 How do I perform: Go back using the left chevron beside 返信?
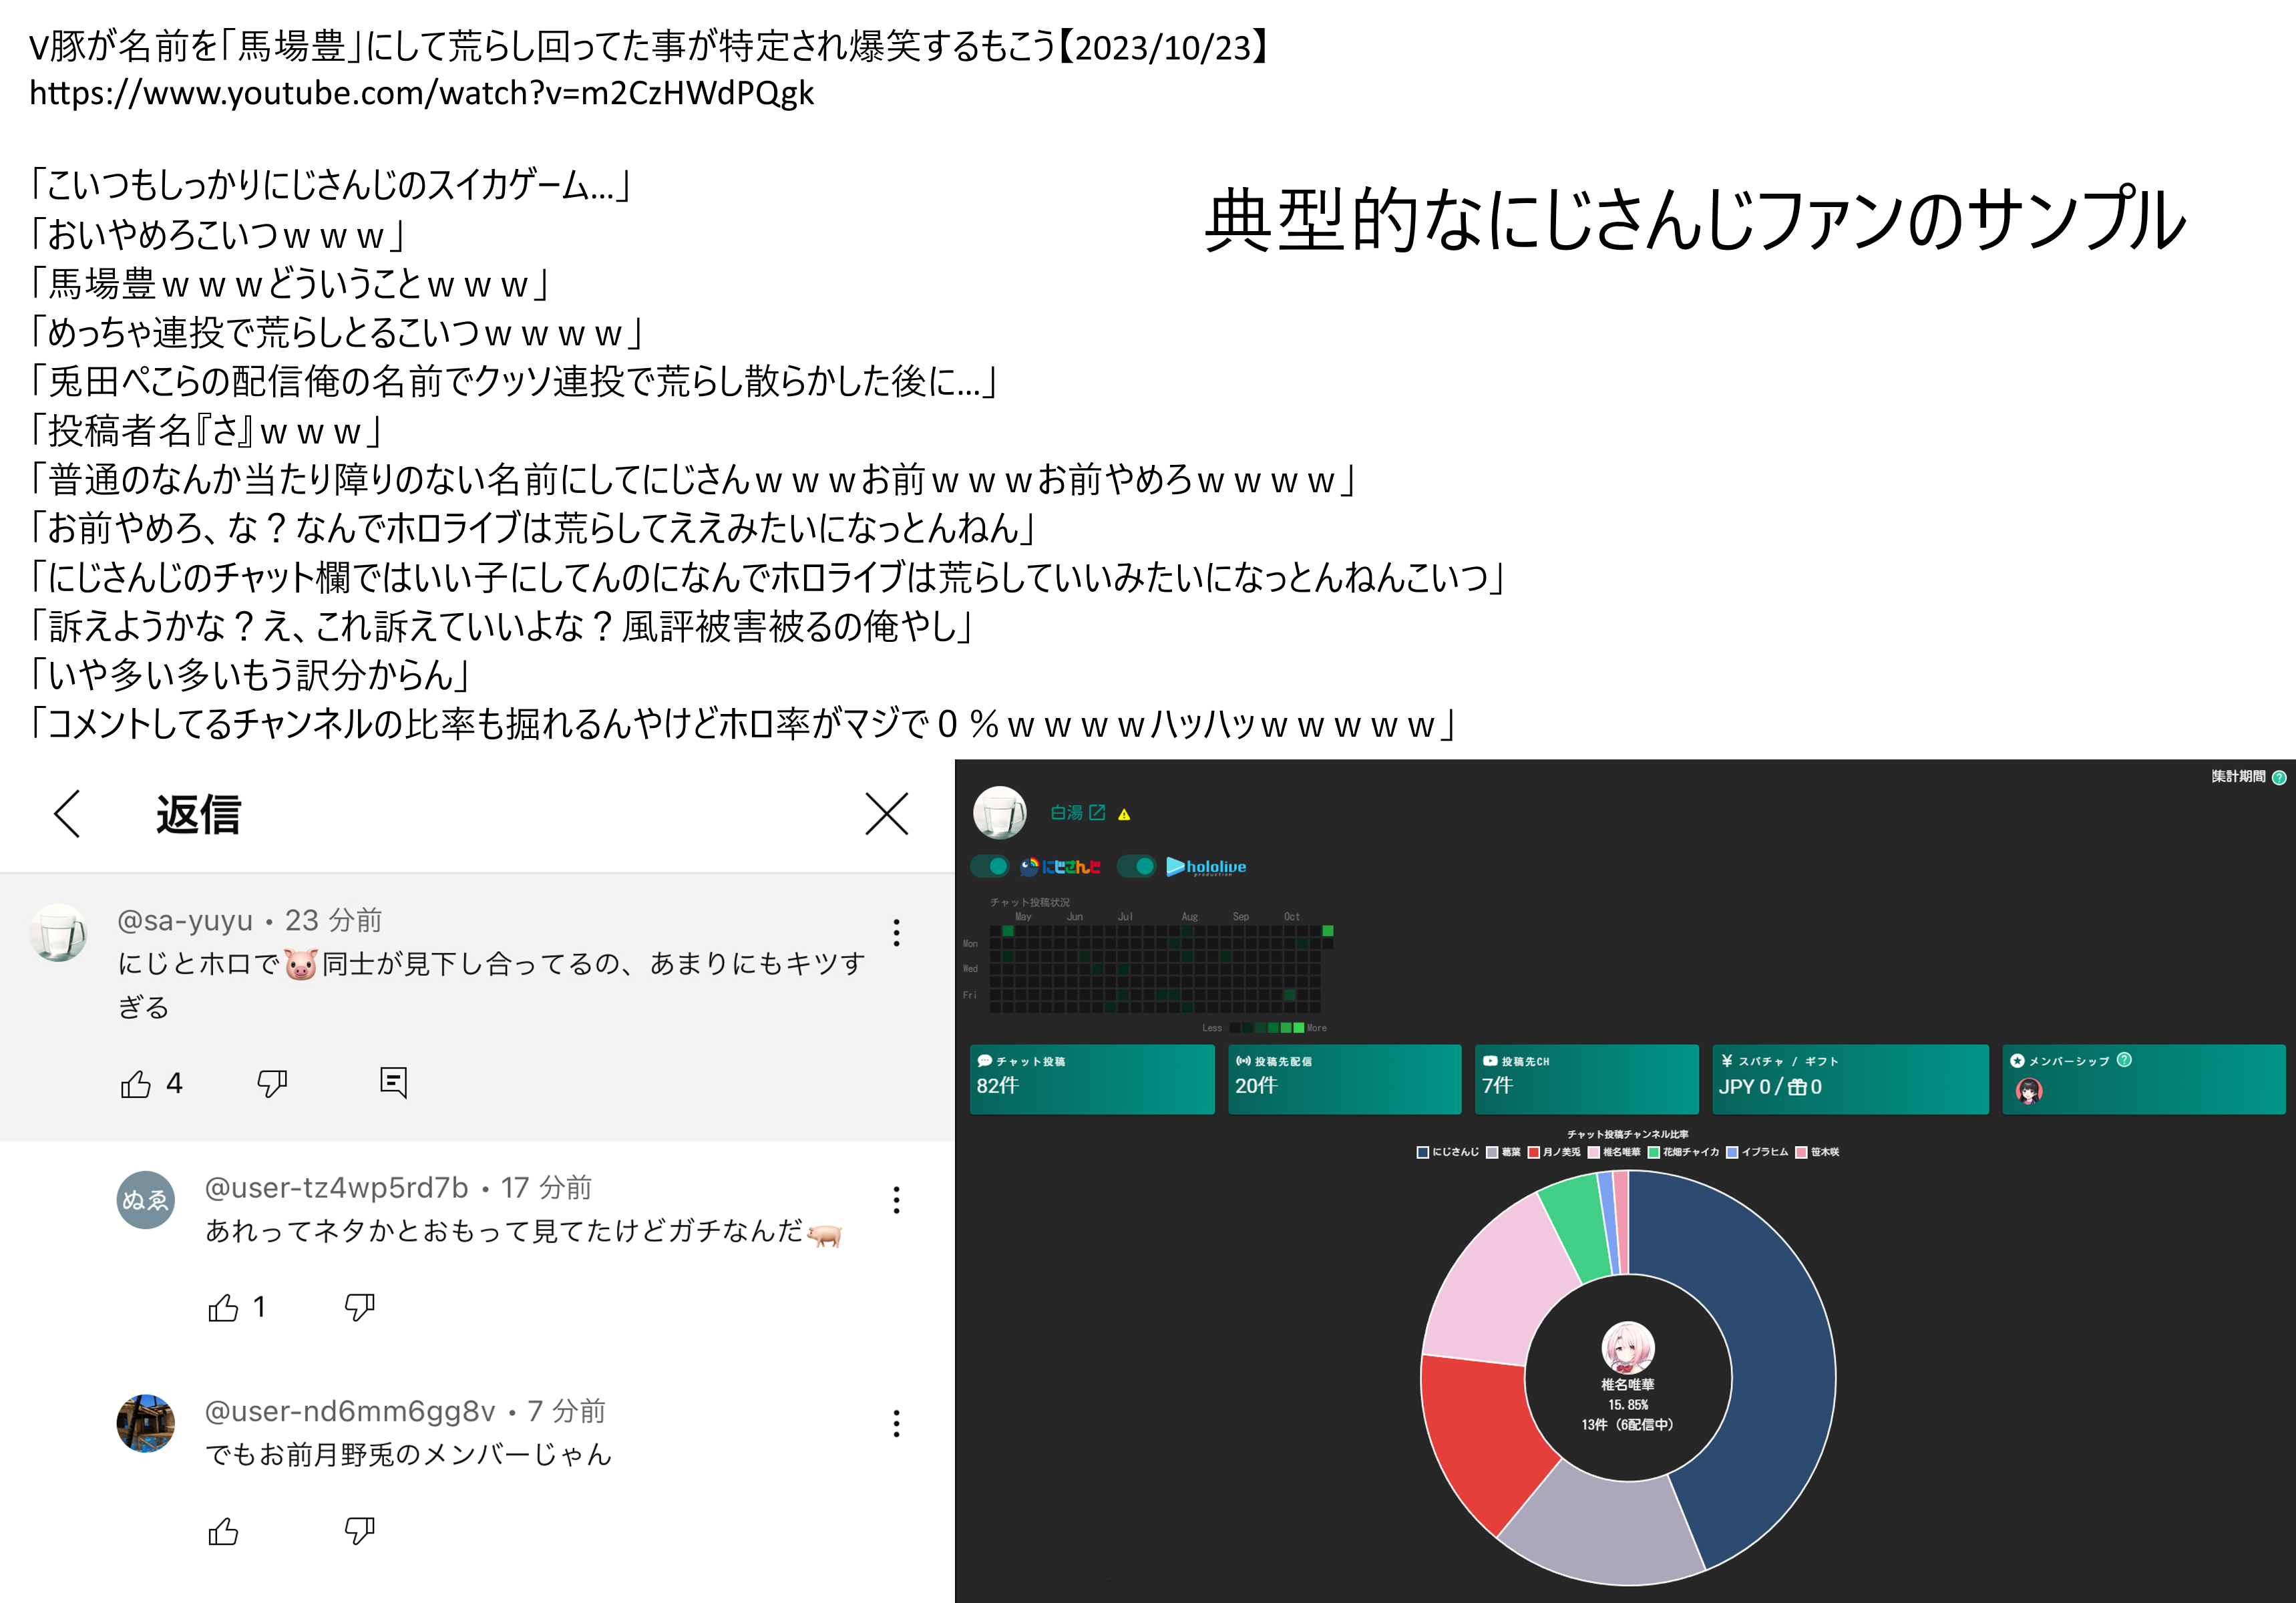pos(67,813)
